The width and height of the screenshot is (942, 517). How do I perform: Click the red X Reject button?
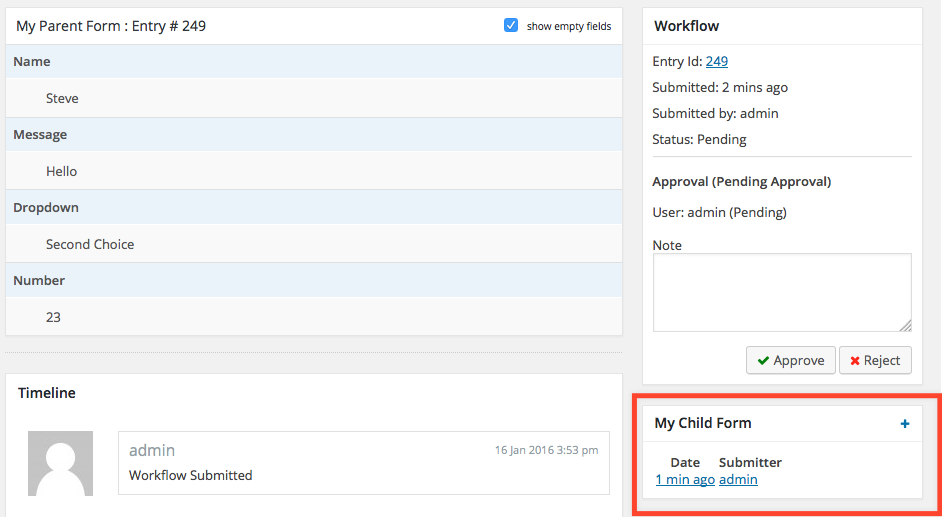point(875,360)
